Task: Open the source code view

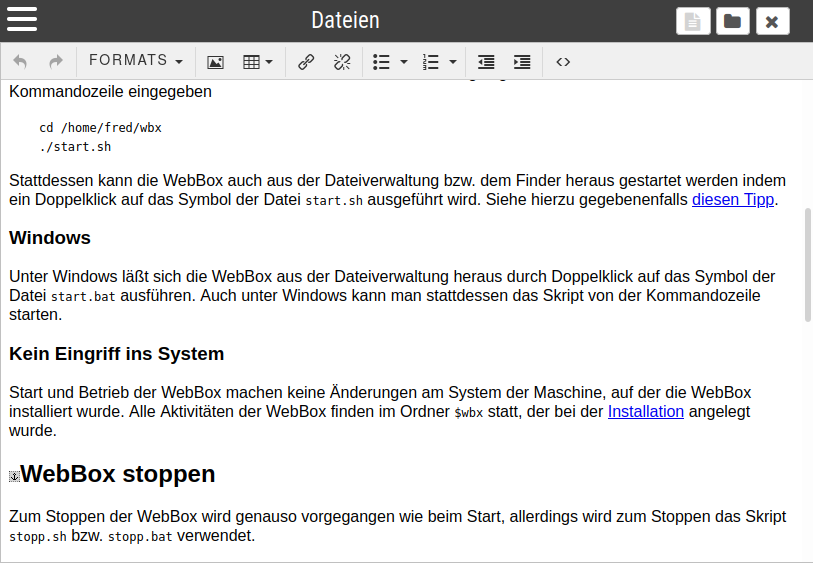Action: point(563,62)
